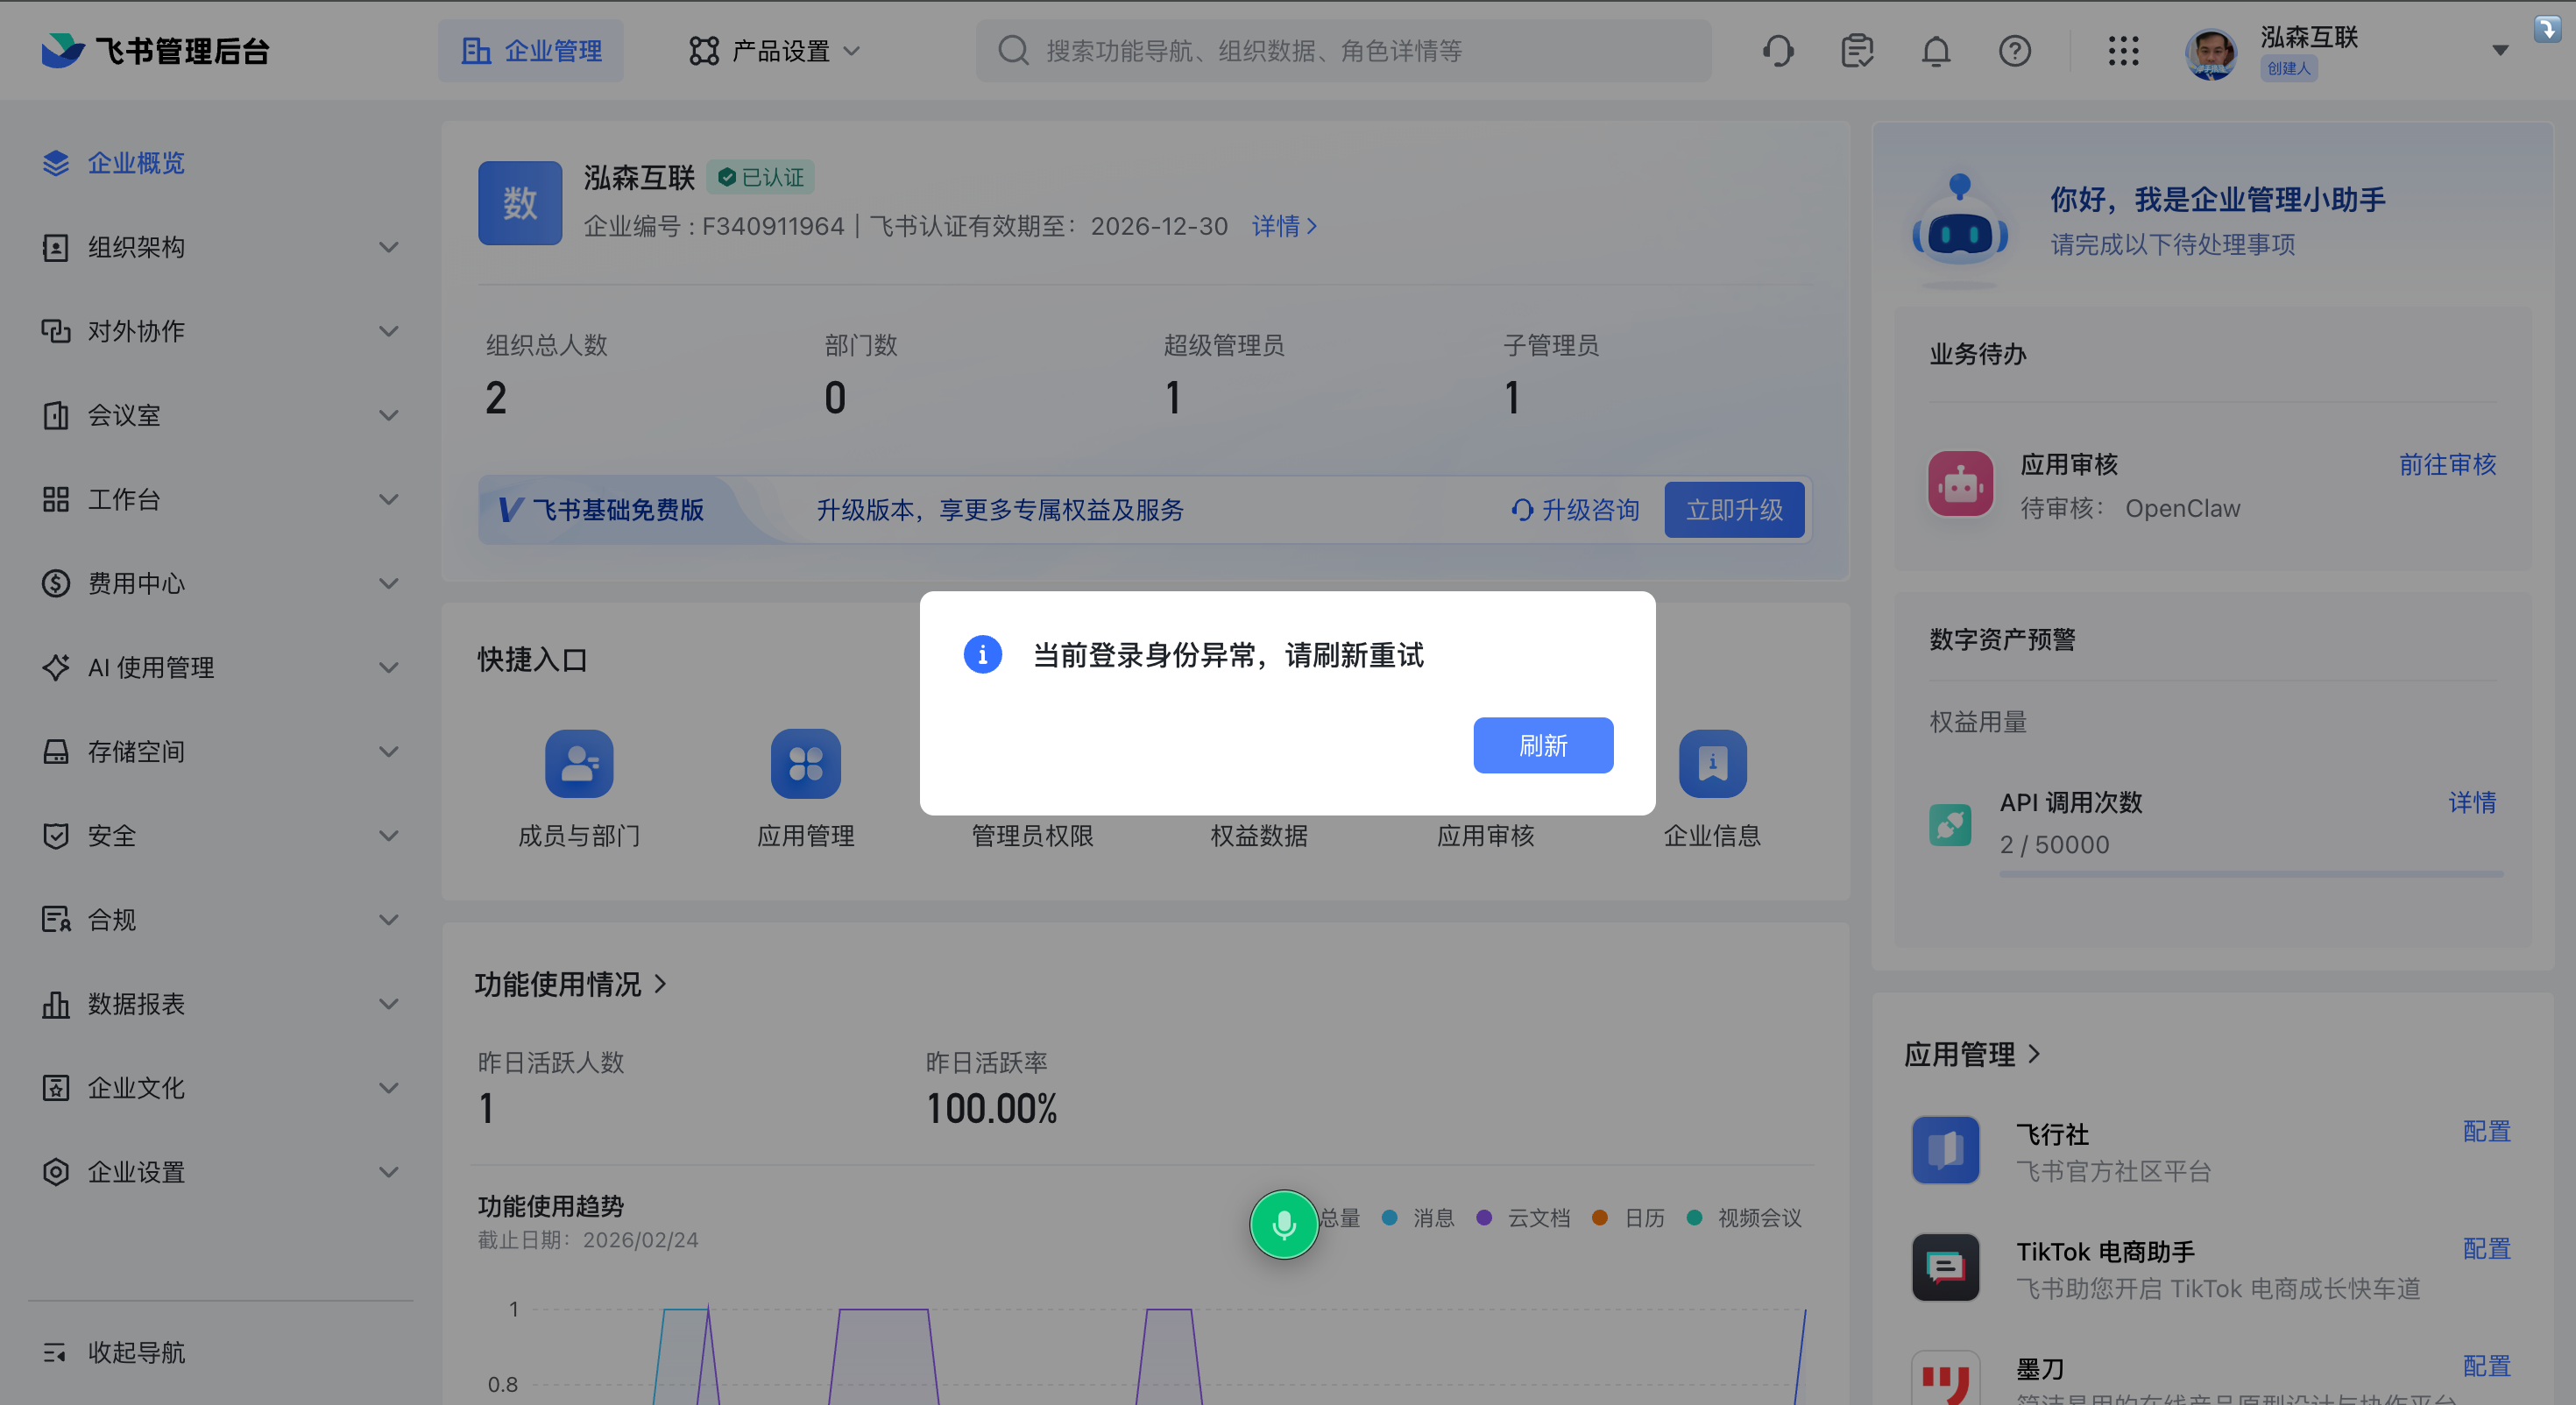Open 应用管理 shortcut icon

click(x=805, y=763)
